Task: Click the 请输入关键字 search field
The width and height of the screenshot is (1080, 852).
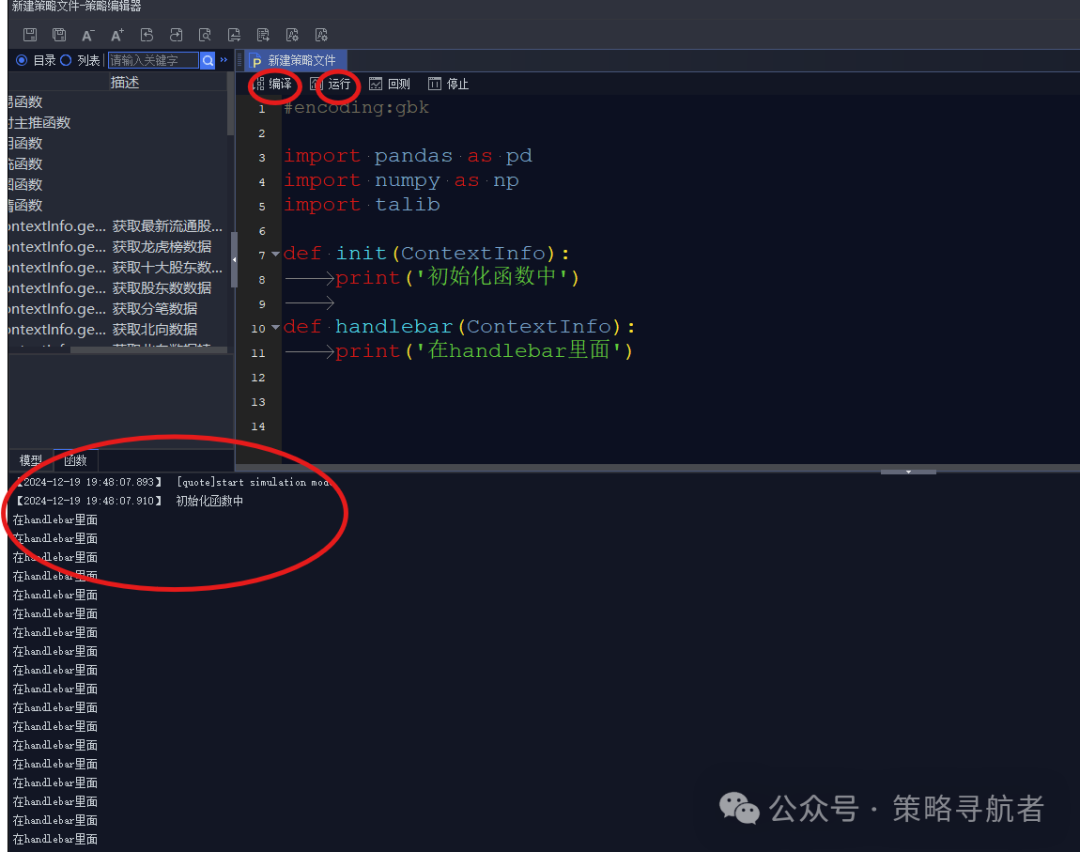Action: (x=153, y=61)
